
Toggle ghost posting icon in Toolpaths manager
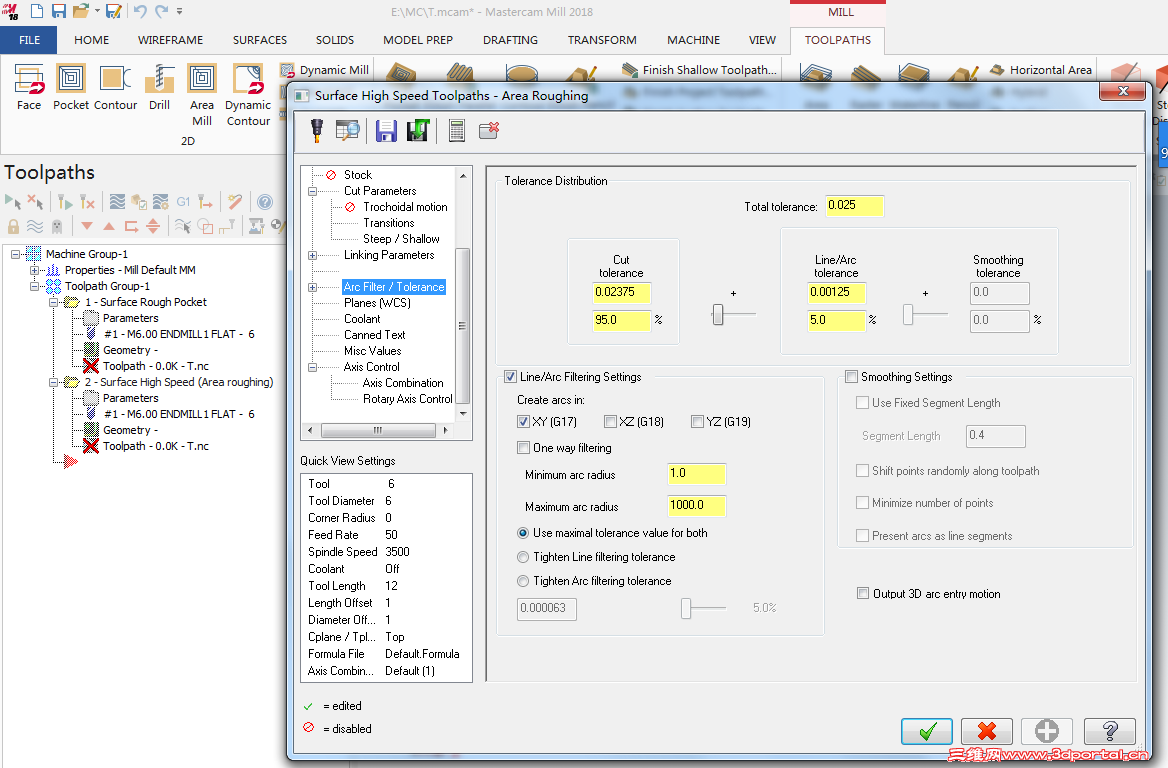coord(57,226)
